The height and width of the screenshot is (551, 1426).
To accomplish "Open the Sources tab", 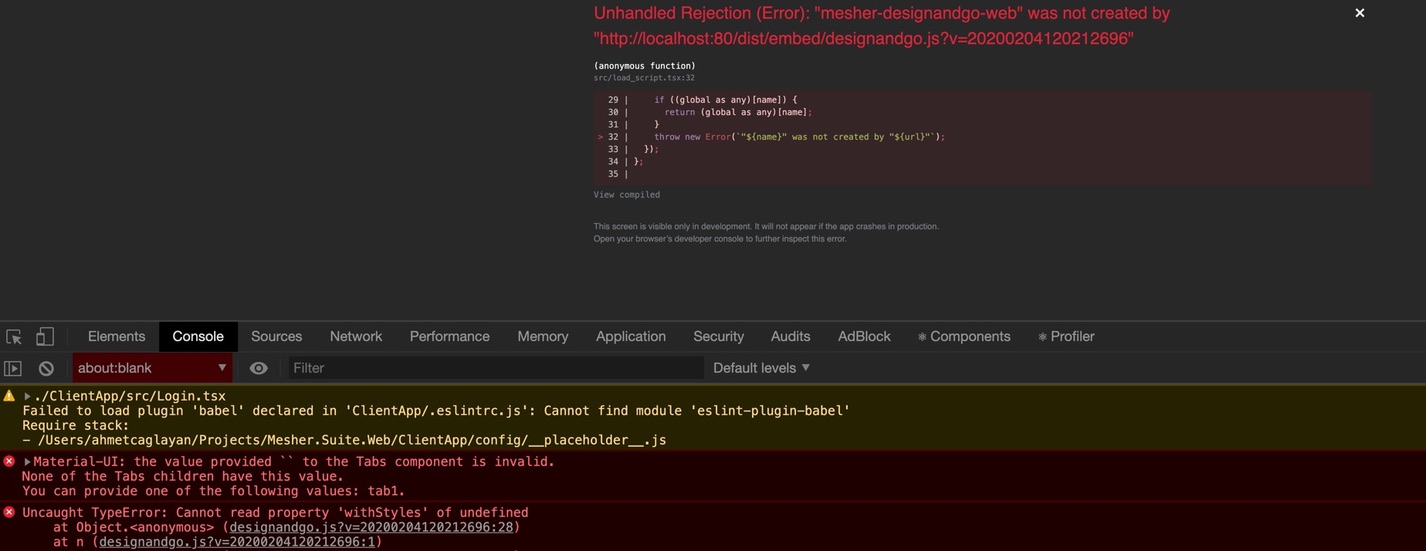I will 277,337.
